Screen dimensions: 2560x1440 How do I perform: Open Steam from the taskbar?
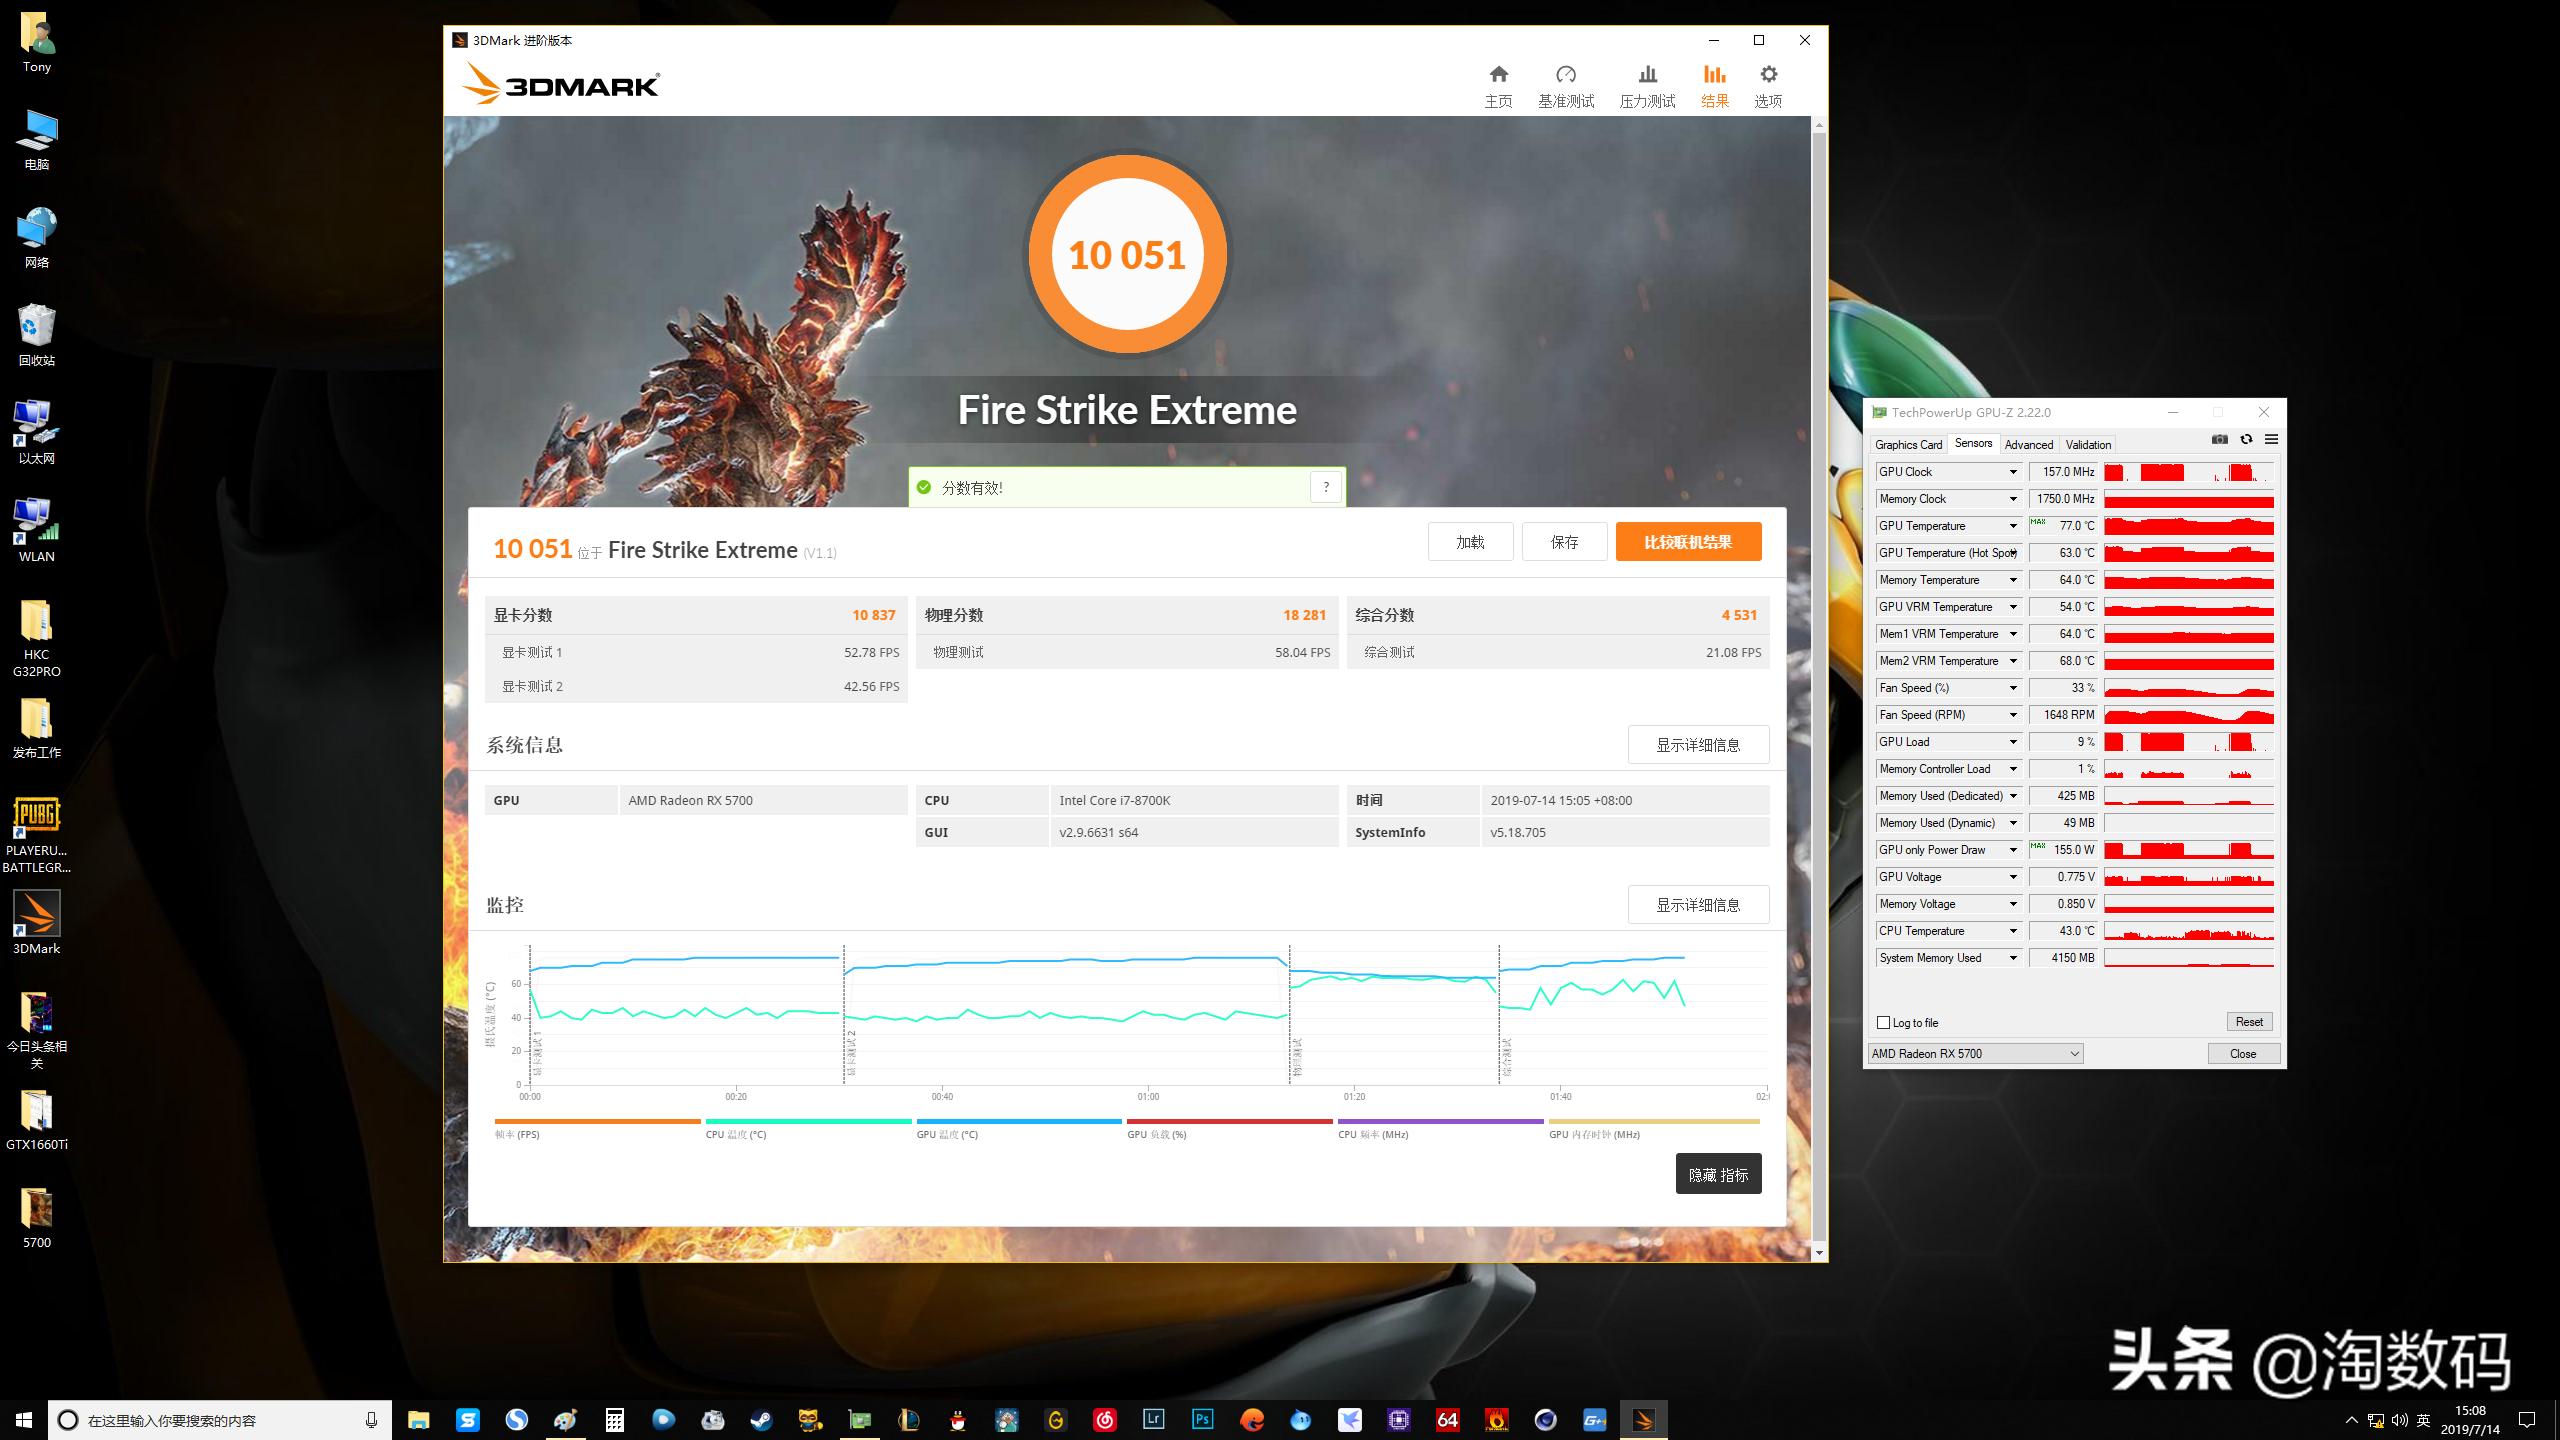pos(761,1420)
